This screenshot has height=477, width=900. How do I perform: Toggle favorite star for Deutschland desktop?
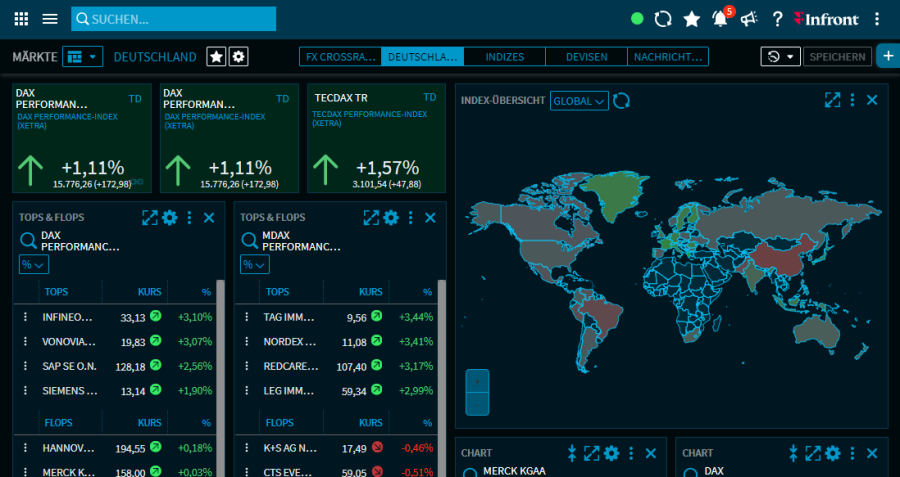[x=216, y=57]
